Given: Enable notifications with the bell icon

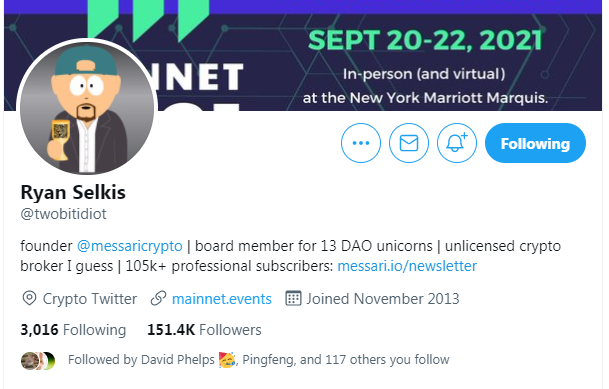Looking at the screenshot, I should click(x=457, y=143).
